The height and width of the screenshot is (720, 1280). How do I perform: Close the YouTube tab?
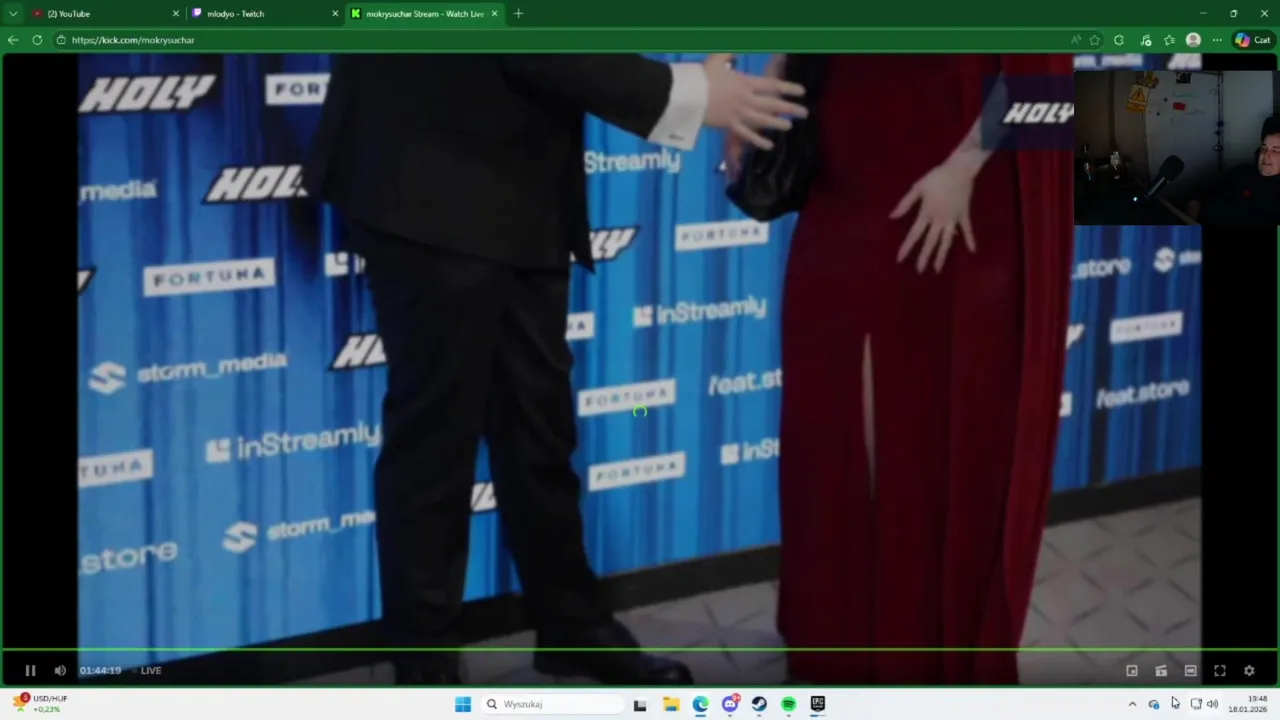click(176, 14)
